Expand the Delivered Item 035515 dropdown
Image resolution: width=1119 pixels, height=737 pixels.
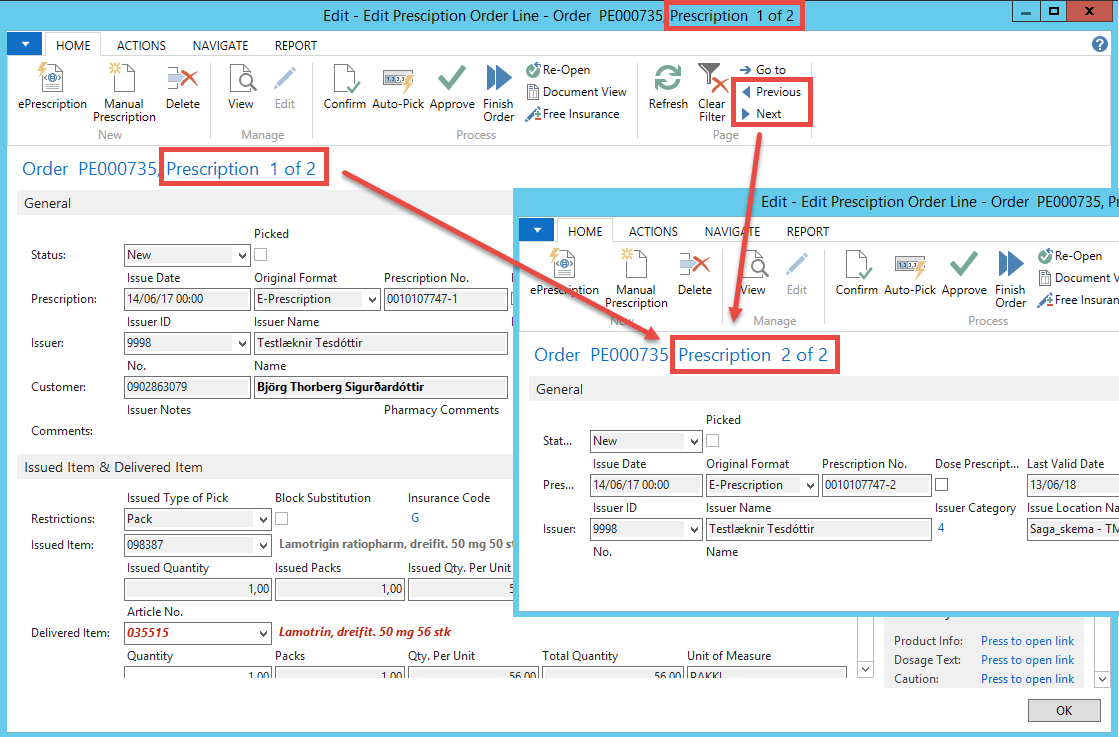263,633
